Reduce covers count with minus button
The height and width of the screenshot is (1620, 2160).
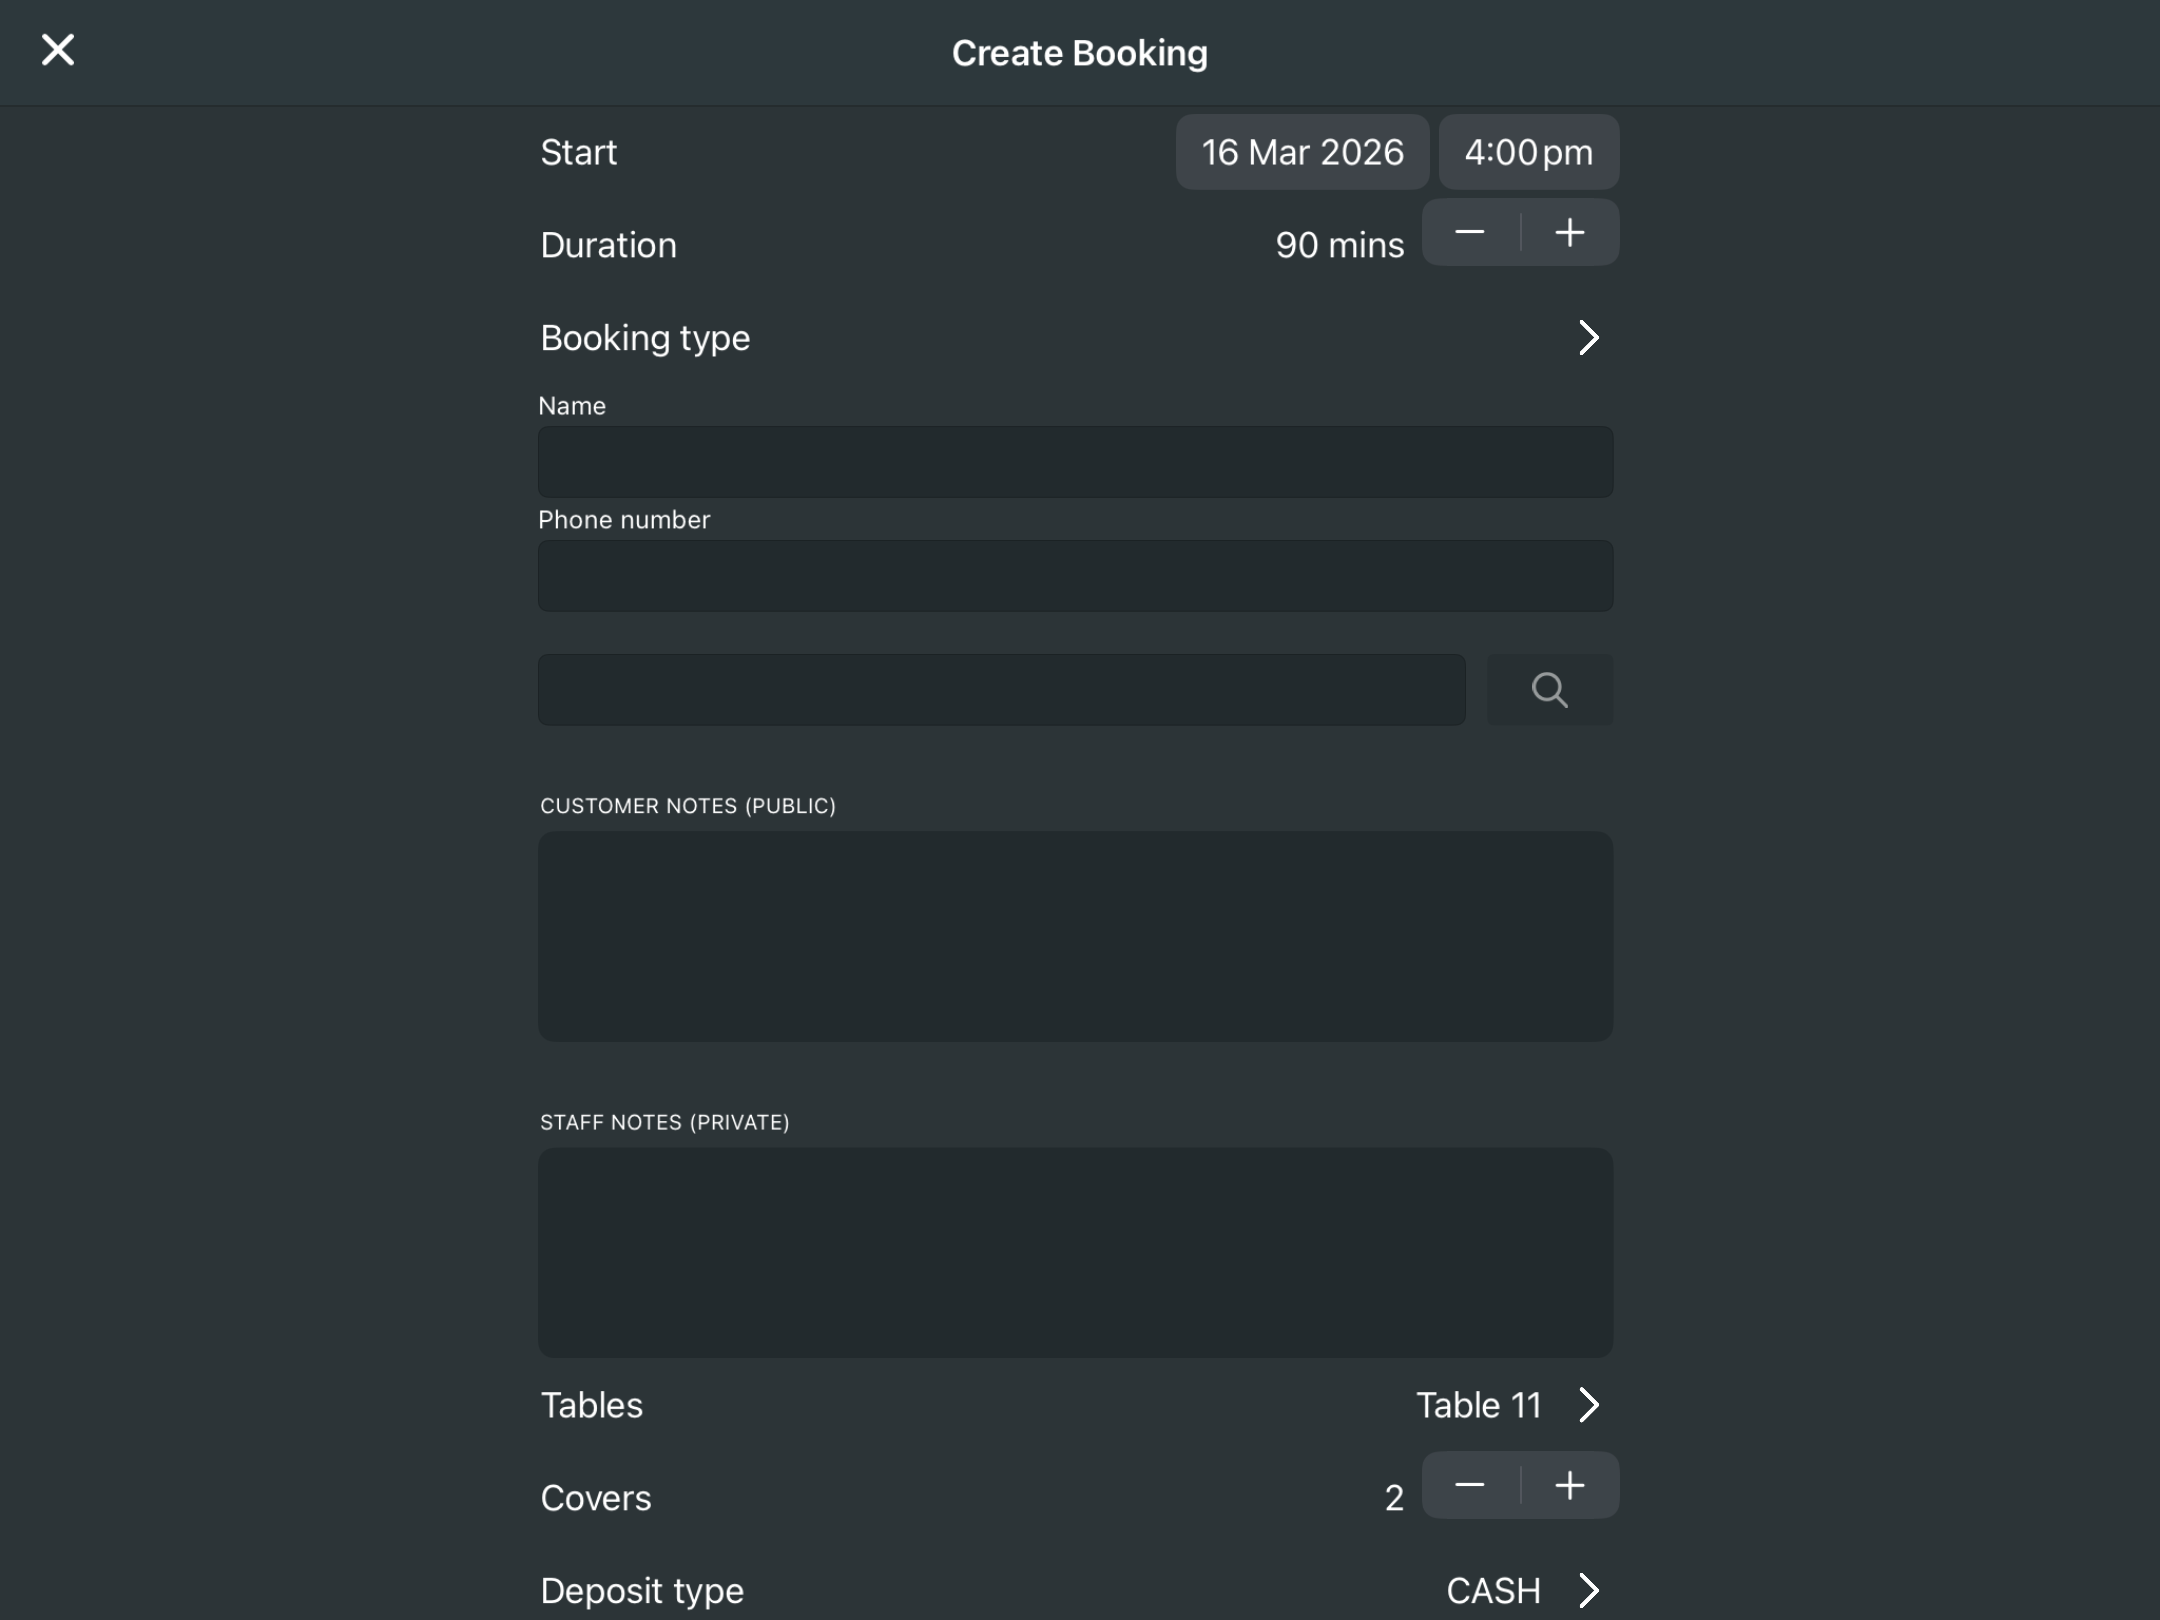[1469, 1485]
